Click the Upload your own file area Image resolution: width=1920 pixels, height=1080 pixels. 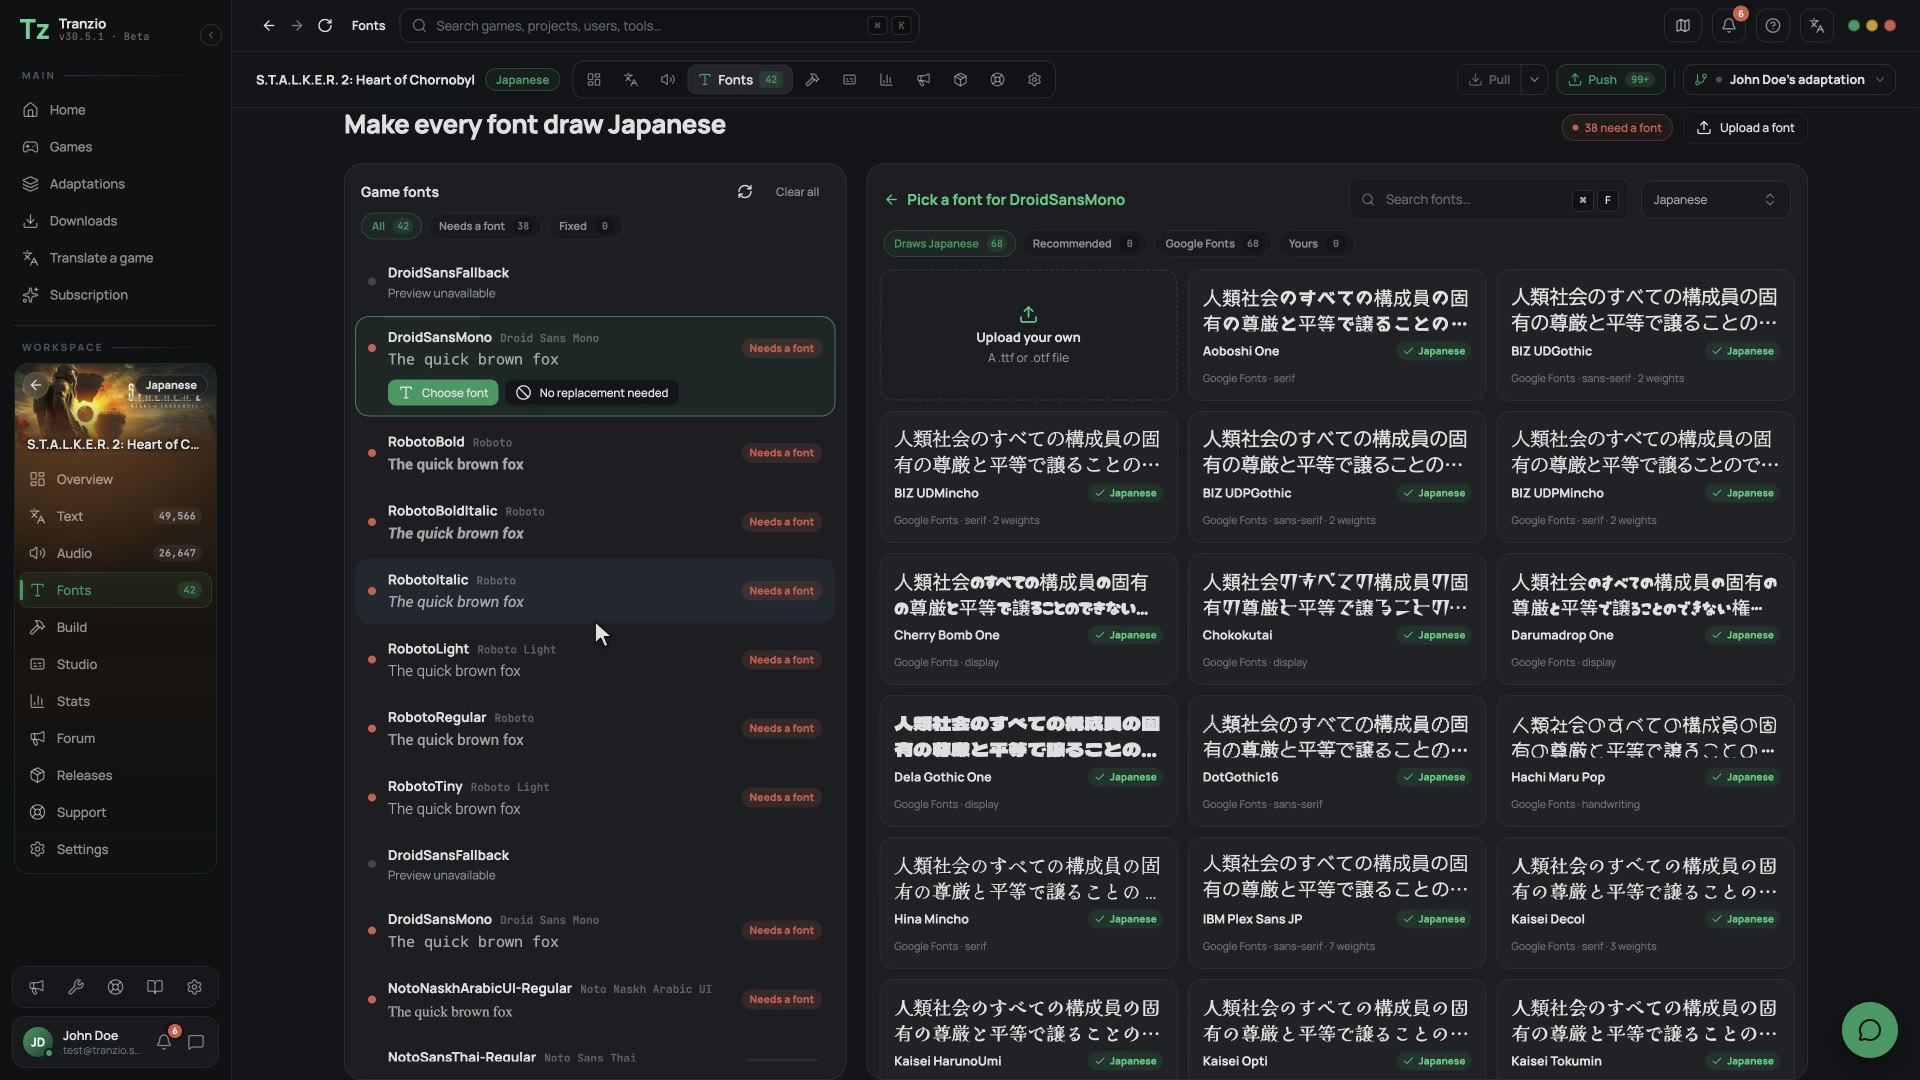(x=1028, y=335)
